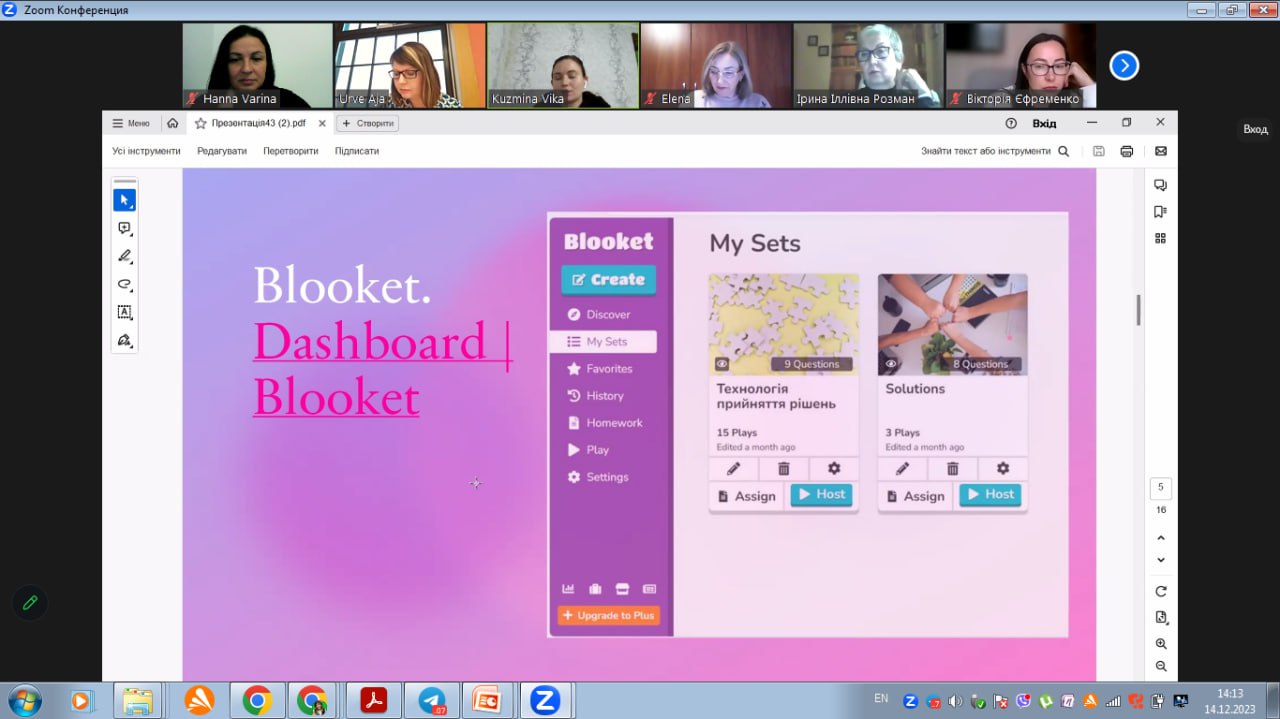Image resolution: width=1280 pixels, height=719 pixels.
Task: Select My Sets in the Blooket sidebar
Action: pyautogui.click(x=603, y=341)
